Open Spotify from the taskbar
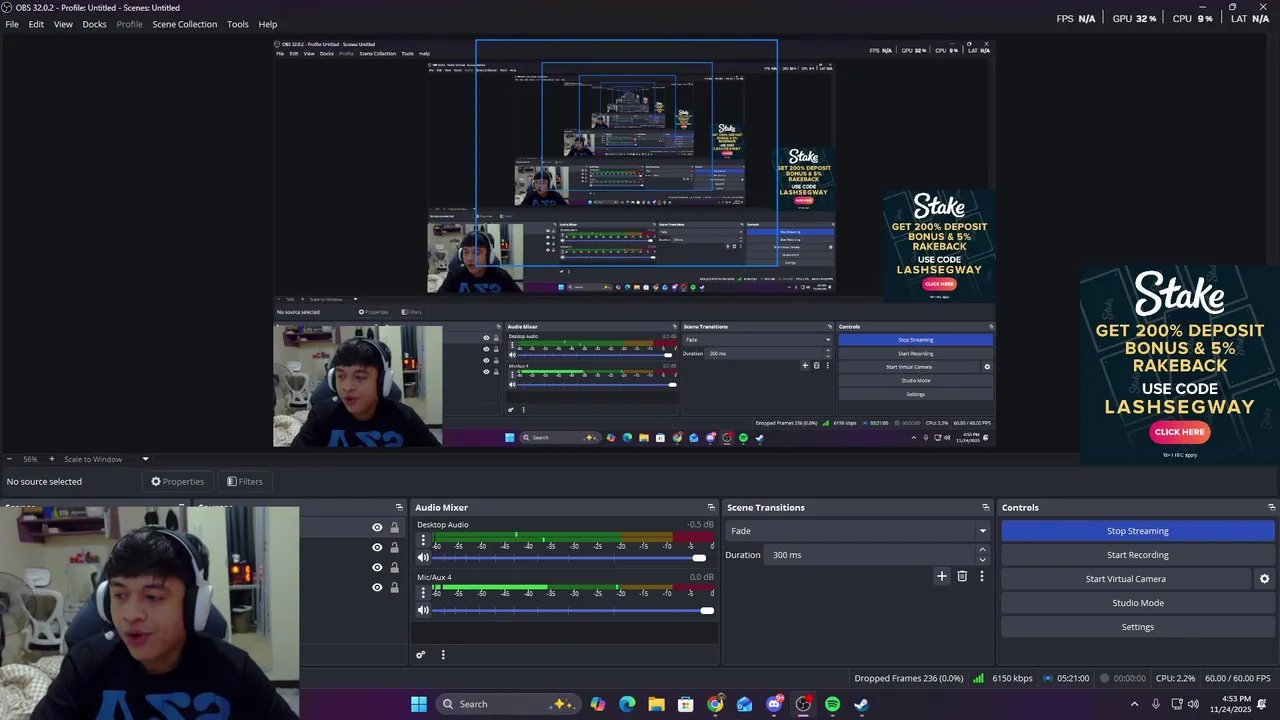 point(832,704)
